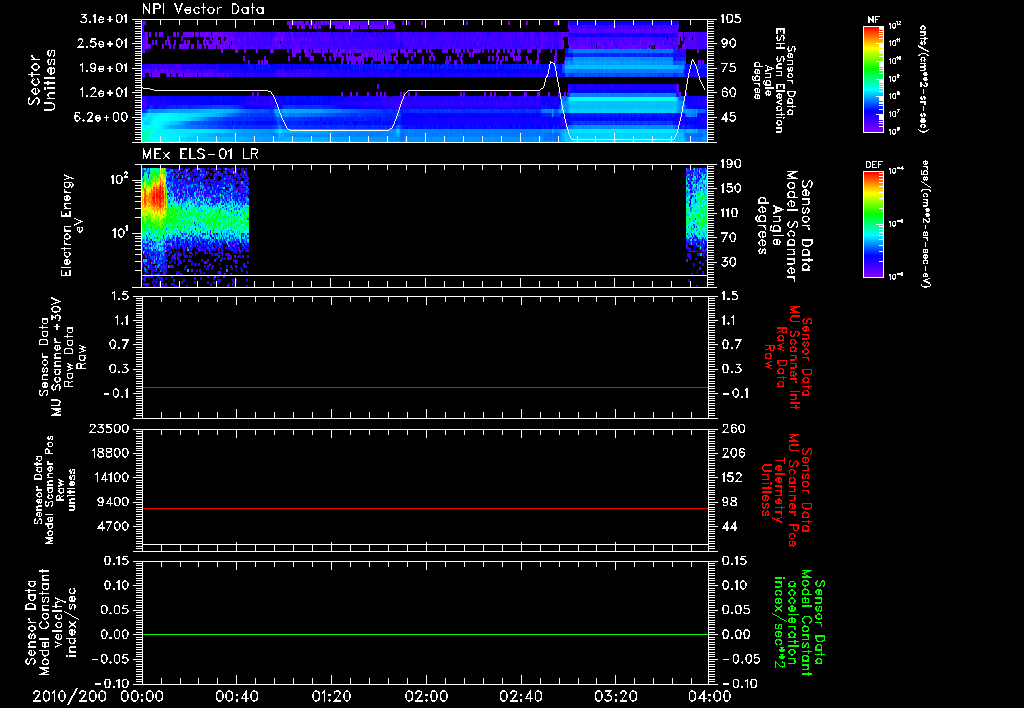
Task: Click the 01:20 time axis tick label
Action: [x=331, y=696]
